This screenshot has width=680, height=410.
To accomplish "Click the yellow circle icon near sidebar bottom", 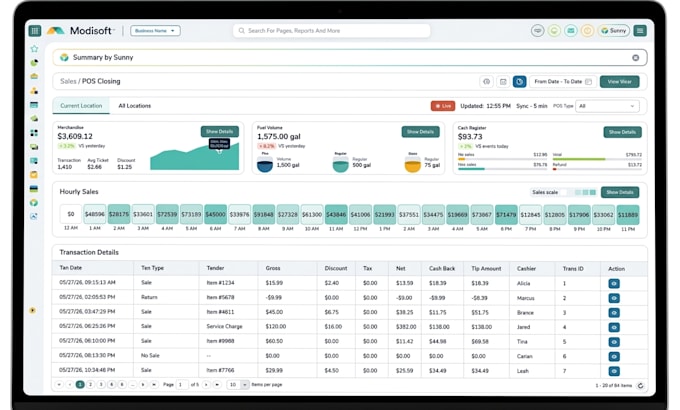I will (x=33, y=311).
